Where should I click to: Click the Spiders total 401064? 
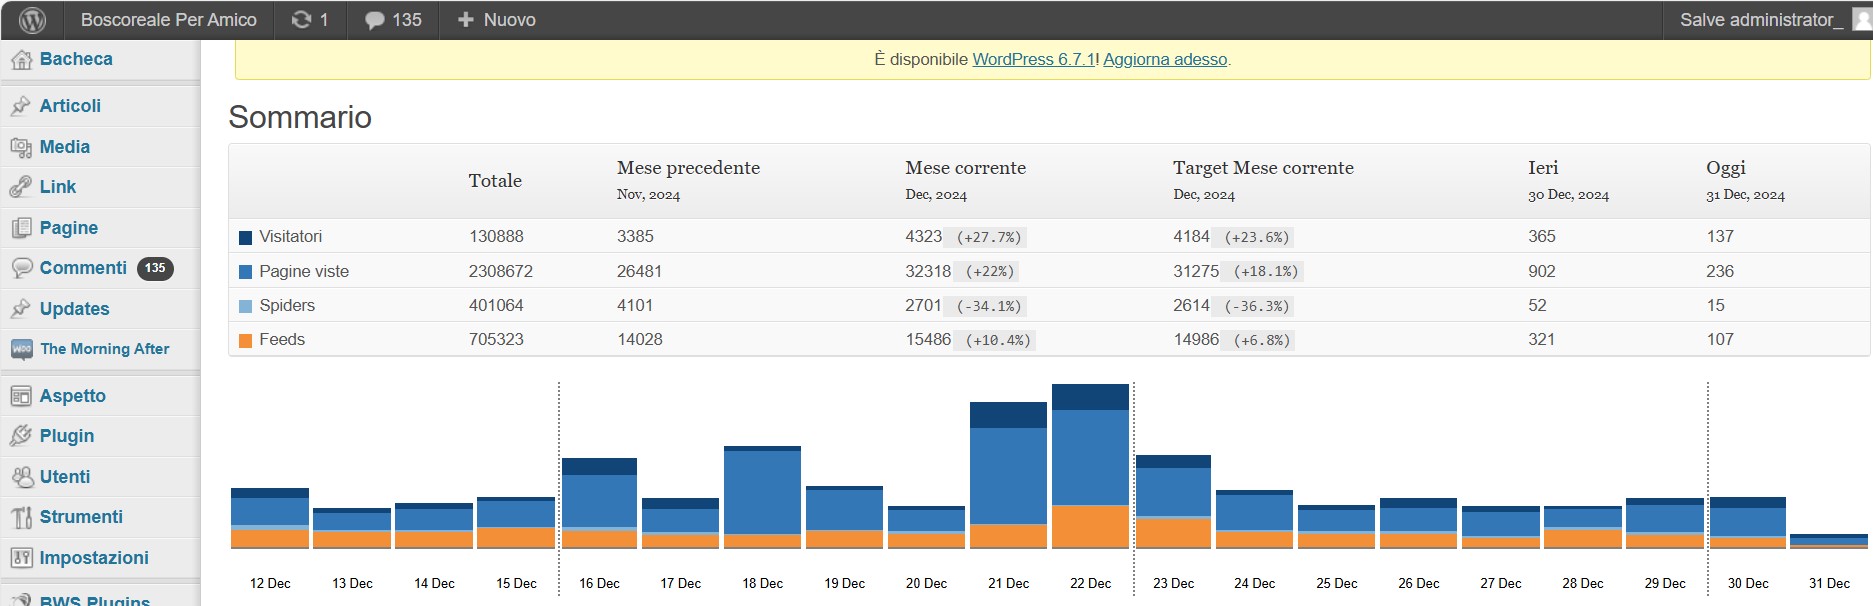pos(496,305)
